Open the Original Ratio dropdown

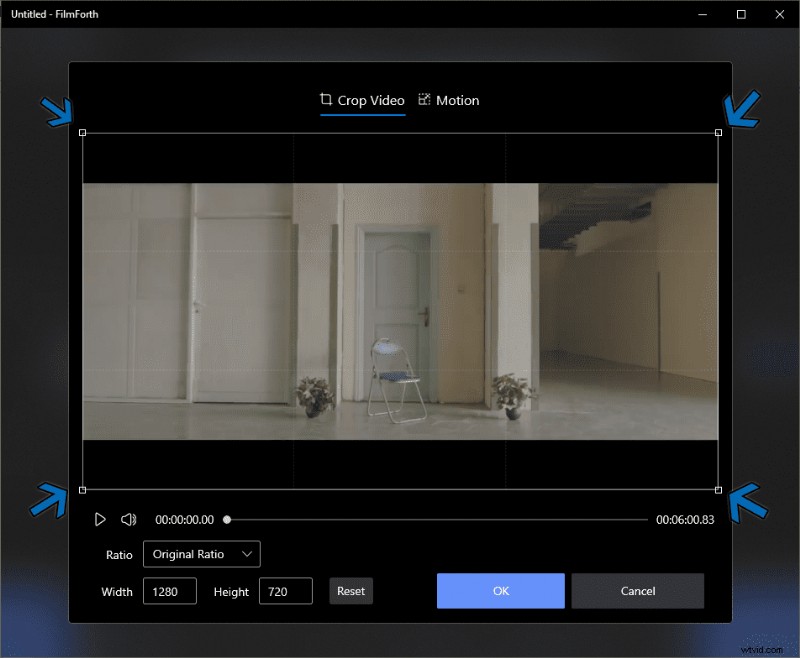coord(200,554)
